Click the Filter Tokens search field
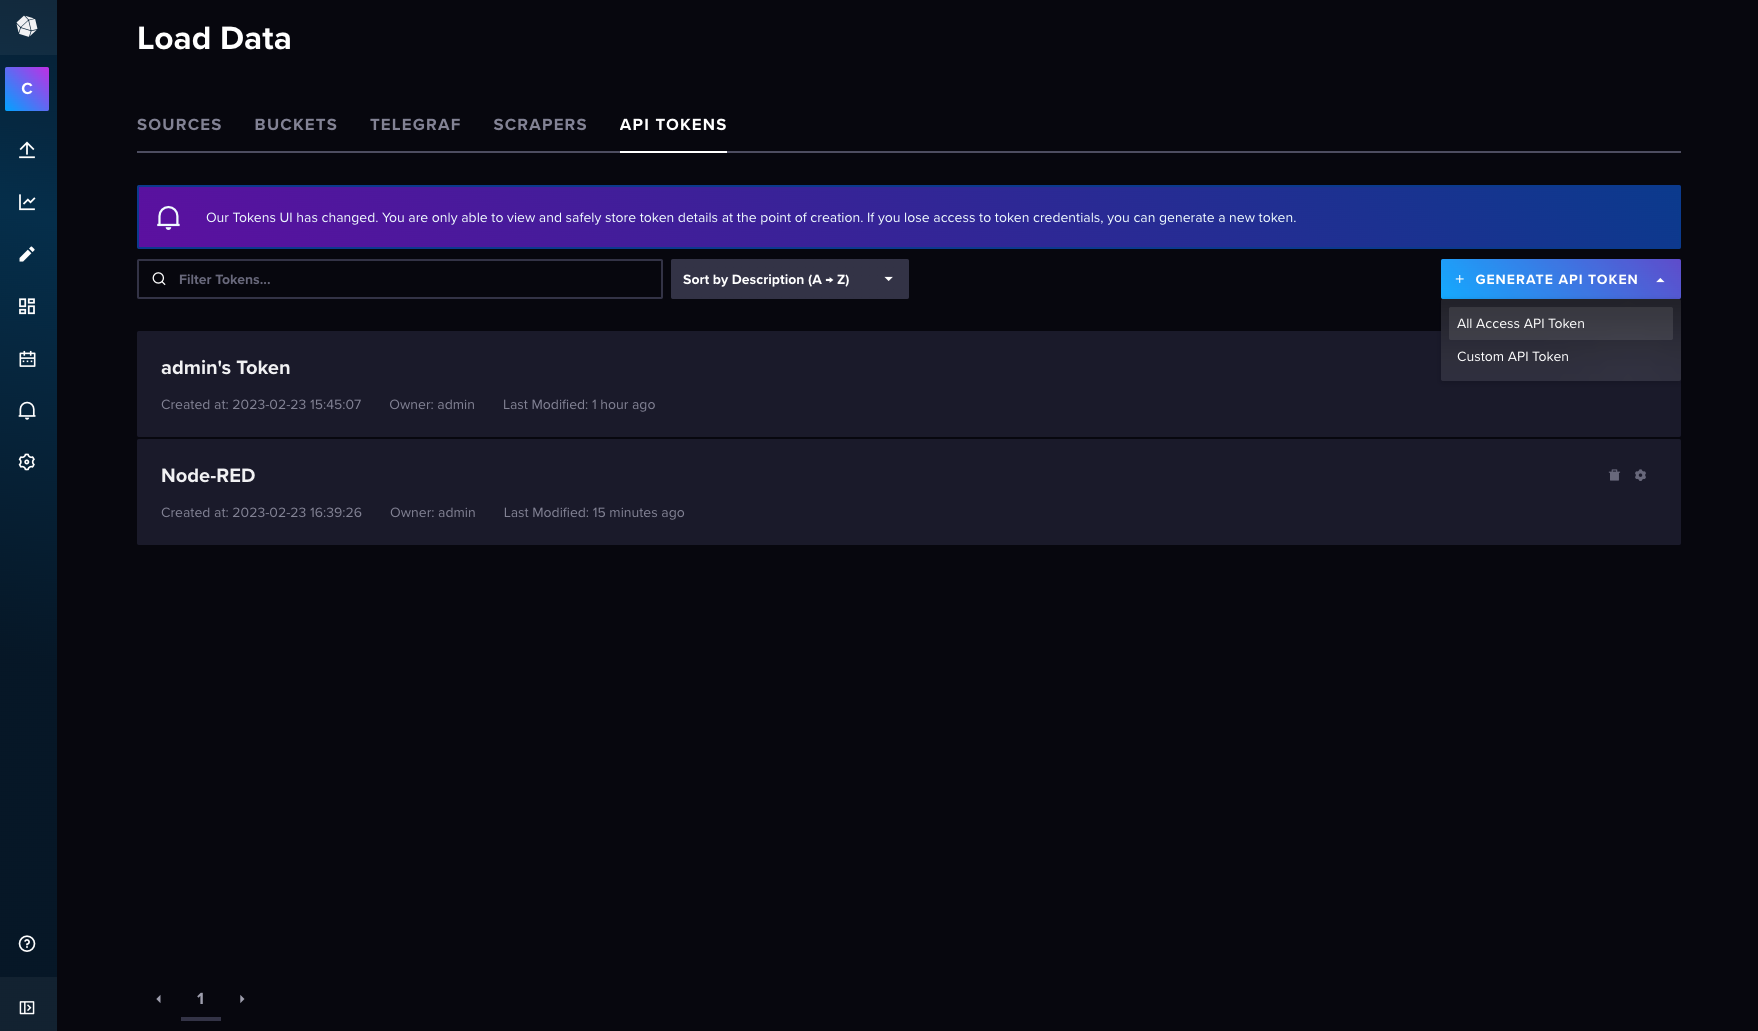The width and height of the screenshot is (1758, 1031). tap(399, 279)
